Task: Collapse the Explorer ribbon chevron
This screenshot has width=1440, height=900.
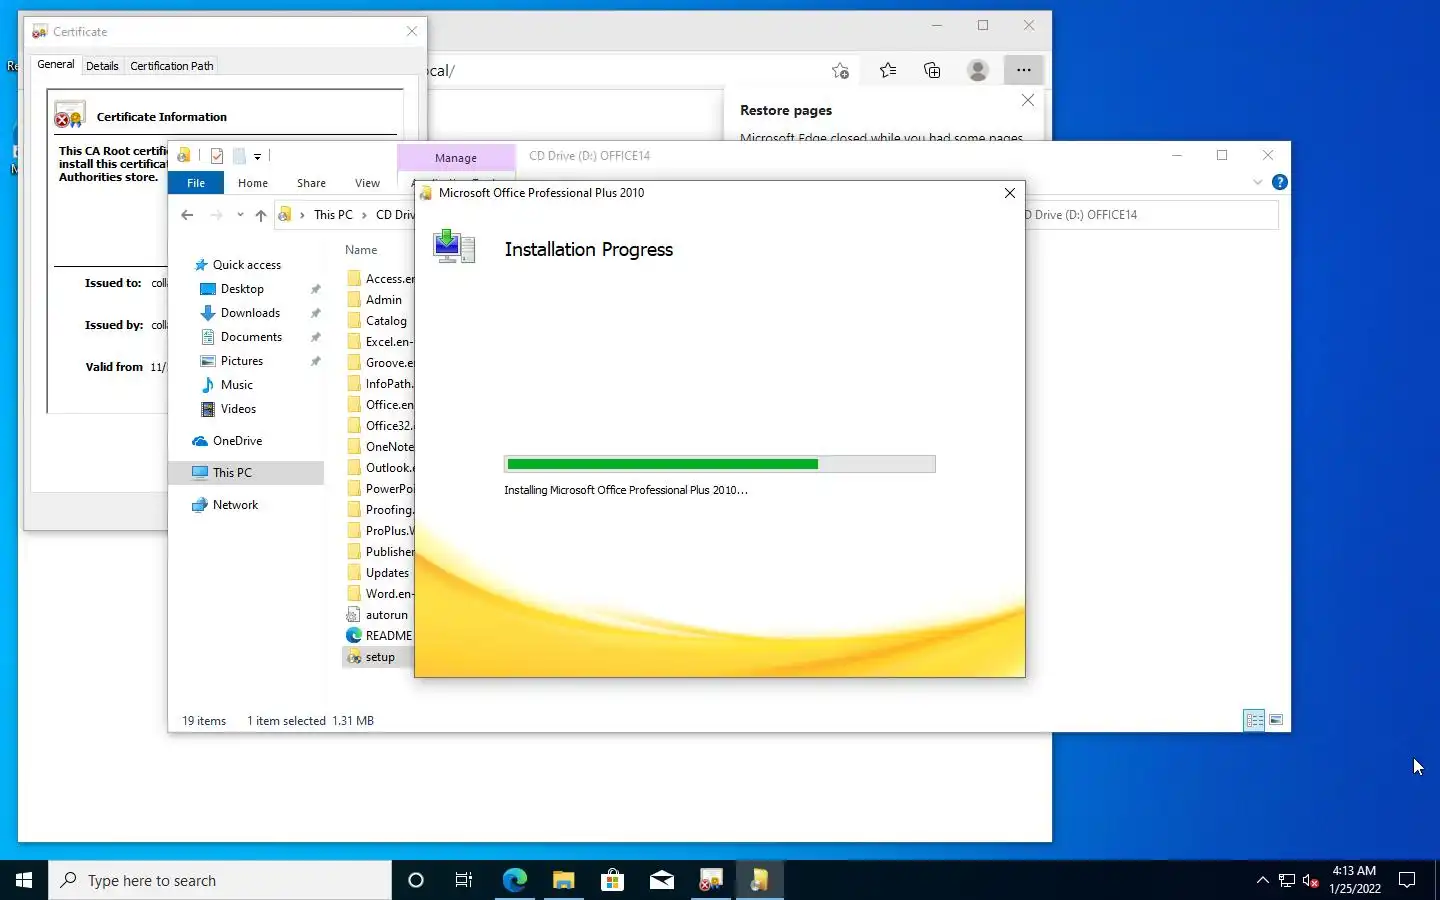Action: [x=1258, y=182]
